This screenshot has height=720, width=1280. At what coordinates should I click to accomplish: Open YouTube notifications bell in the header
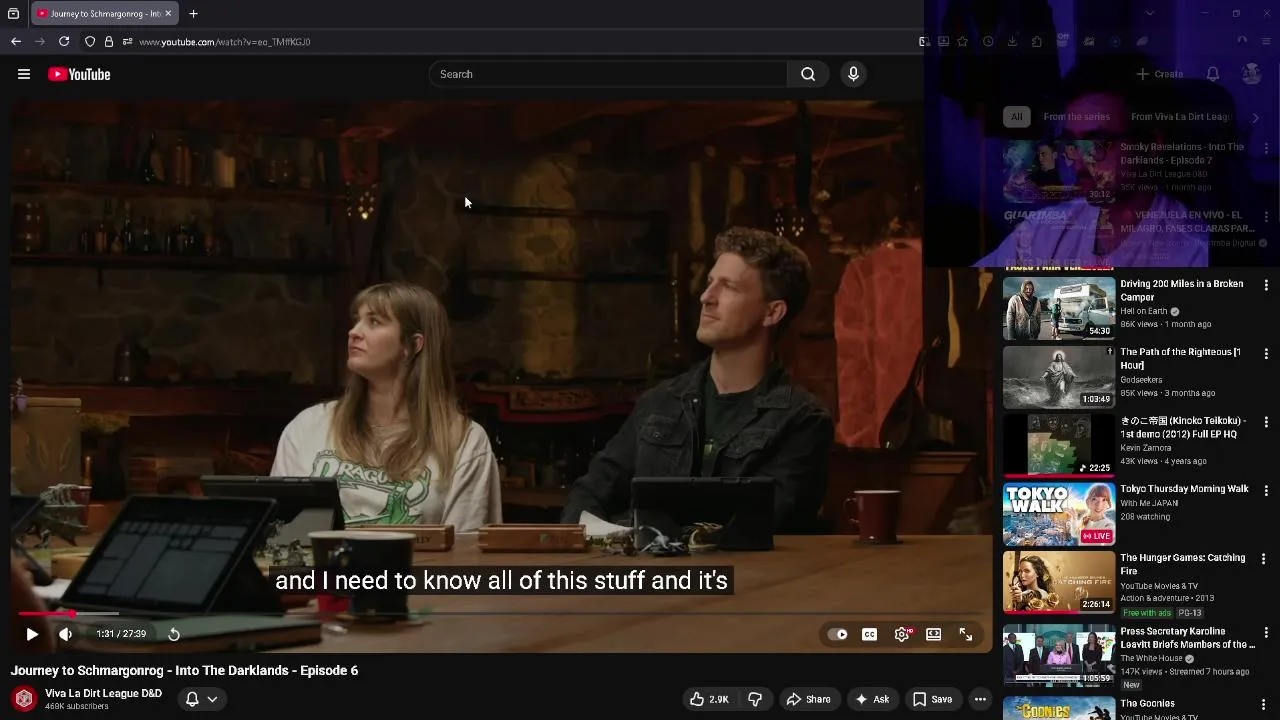1213,74
